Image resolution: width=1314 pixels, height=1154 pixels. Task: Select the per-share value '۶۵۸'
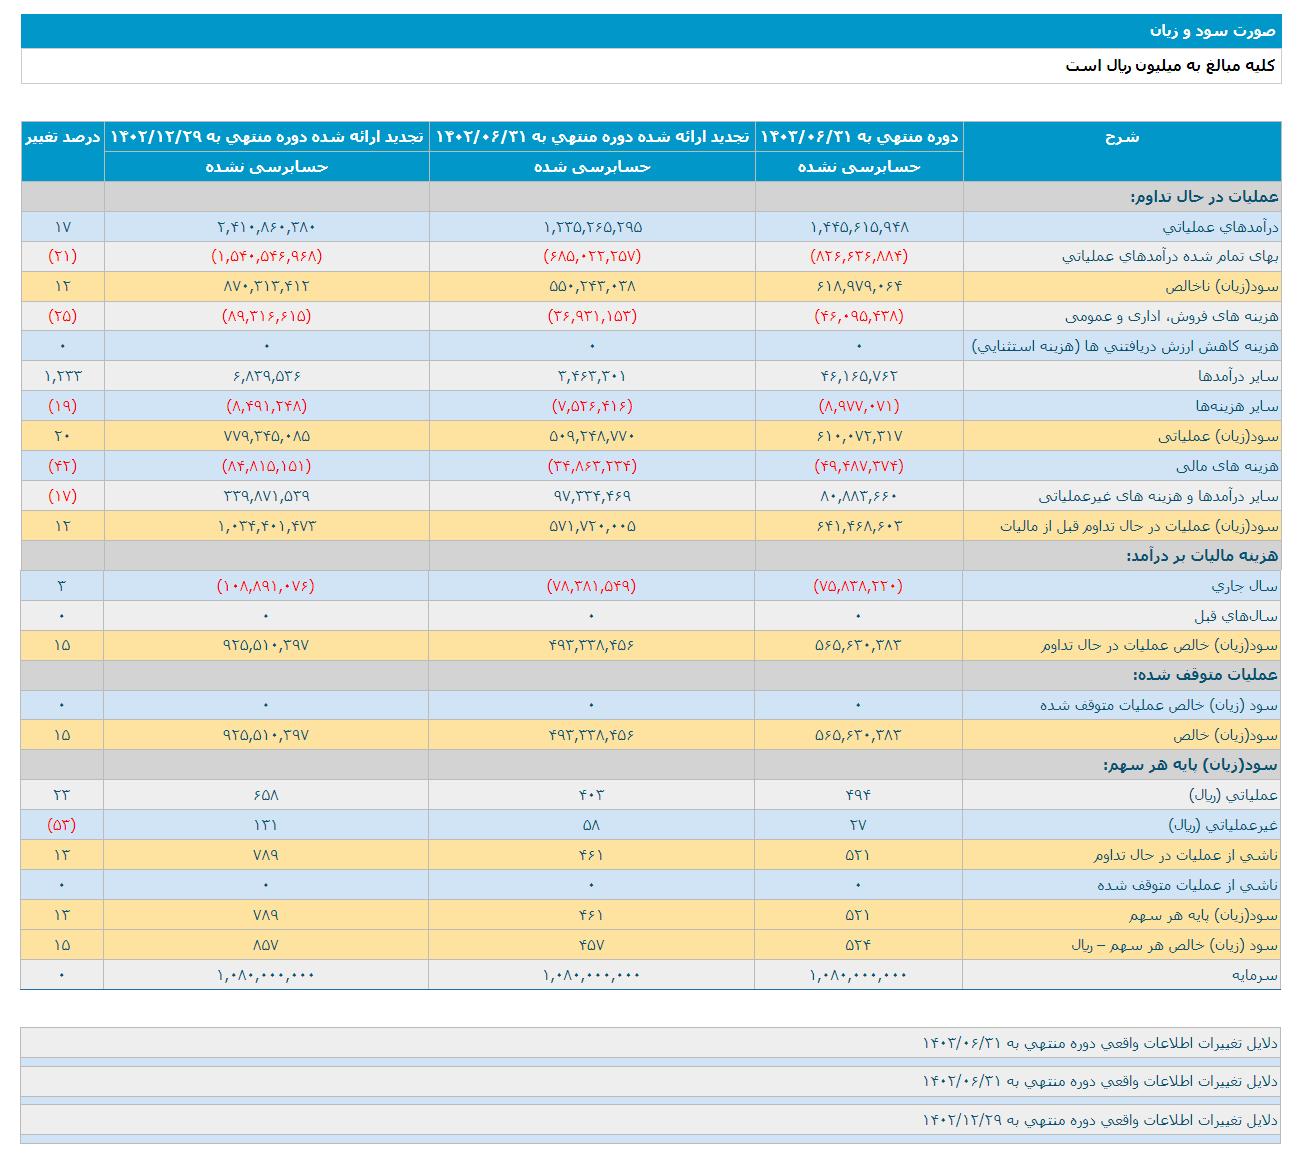266,795
